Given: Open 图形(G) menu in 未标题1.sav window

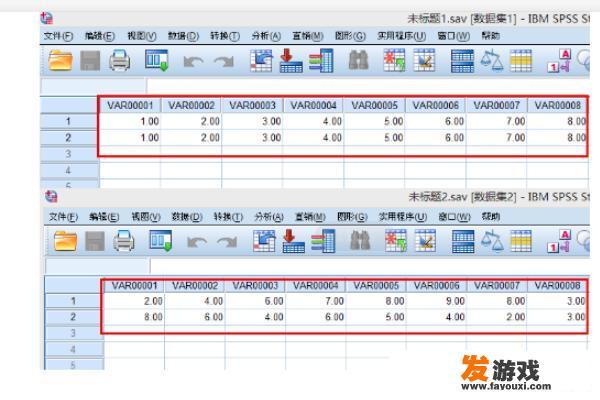Looking at the screenshot, I should pos(350,36).
